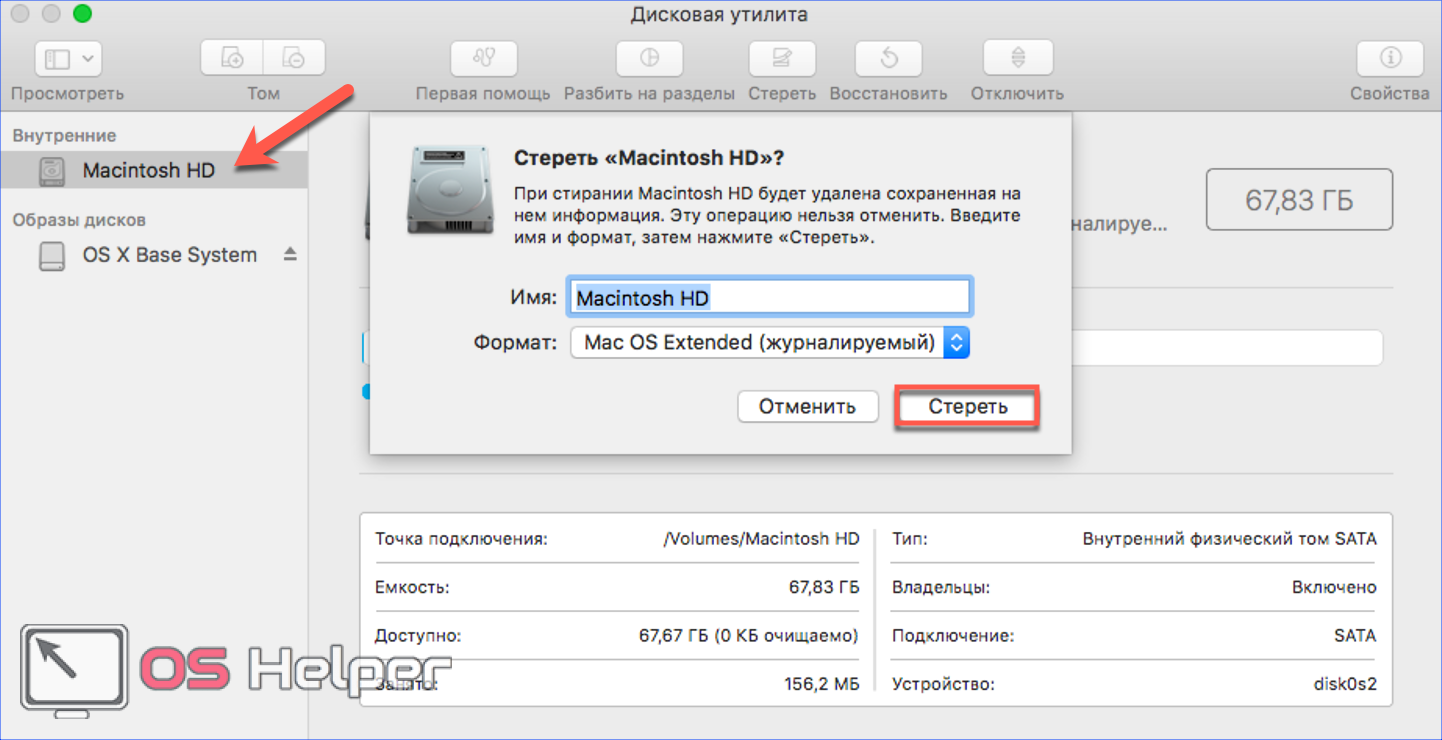Click the Unmount toolbar icon
This screenshot has height=740, width=1442.
tap(1017, 59)
